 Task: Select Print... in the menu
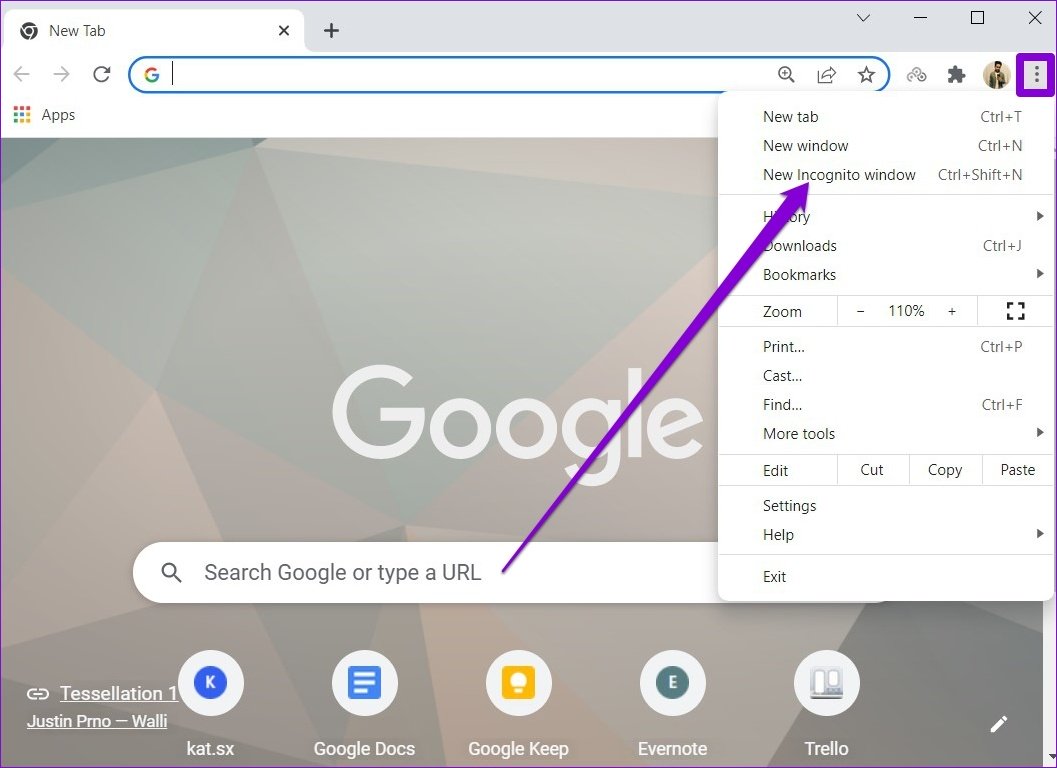click(x=886, y=347)
